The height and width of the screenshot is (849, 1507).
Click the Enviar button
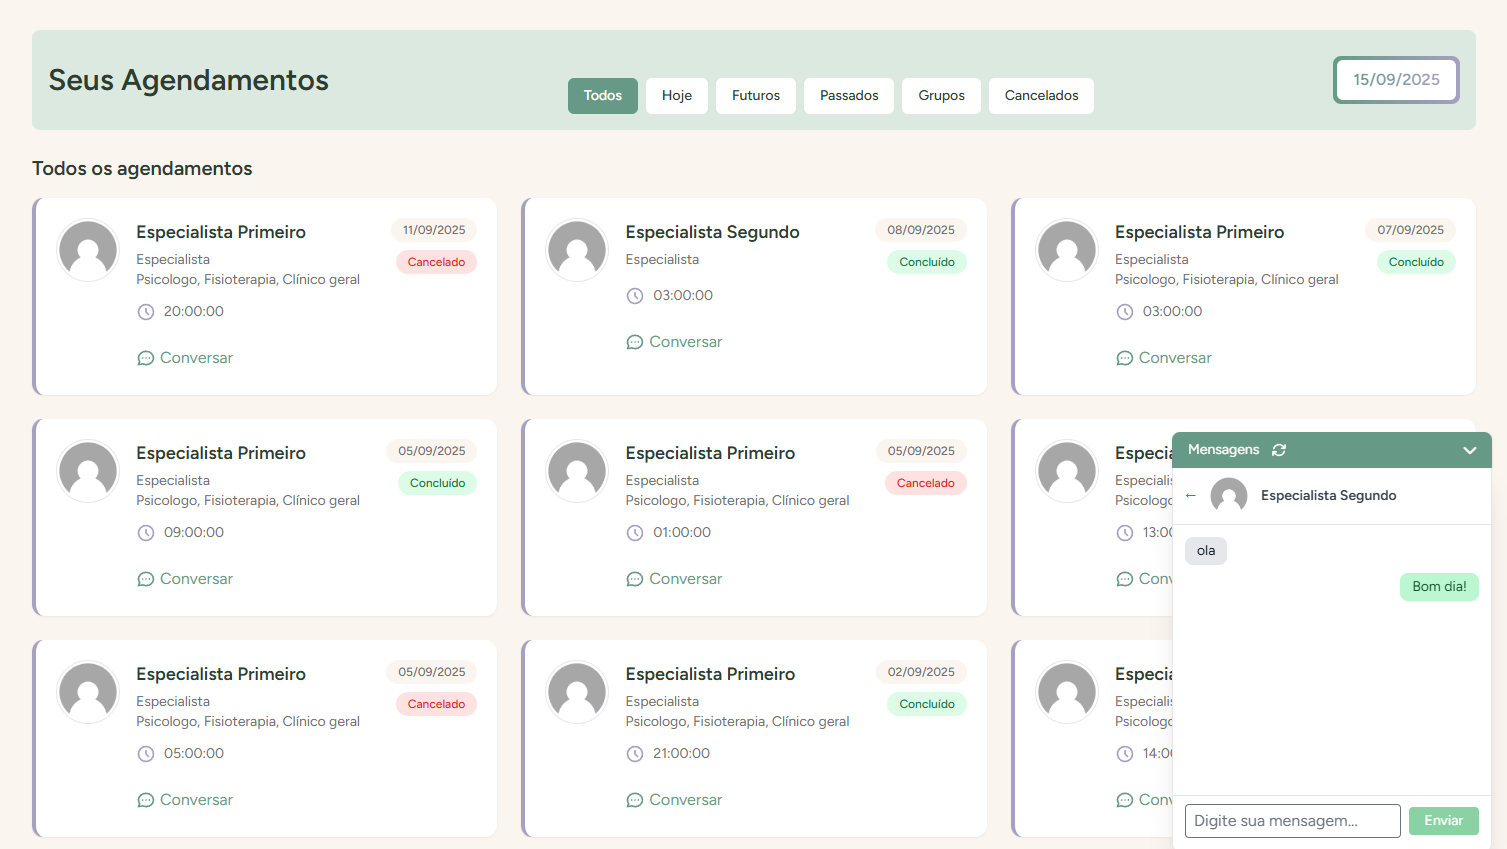coord(1443,821)
